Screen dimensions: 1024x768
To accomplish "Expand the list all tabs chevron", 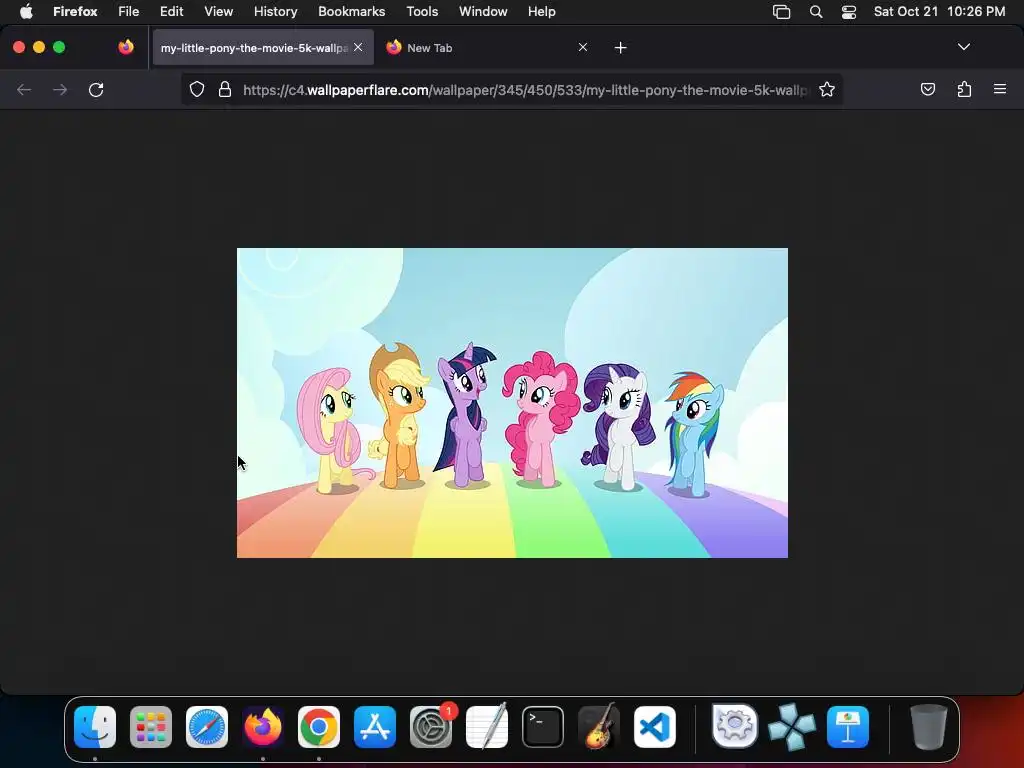I will (963, 47).
